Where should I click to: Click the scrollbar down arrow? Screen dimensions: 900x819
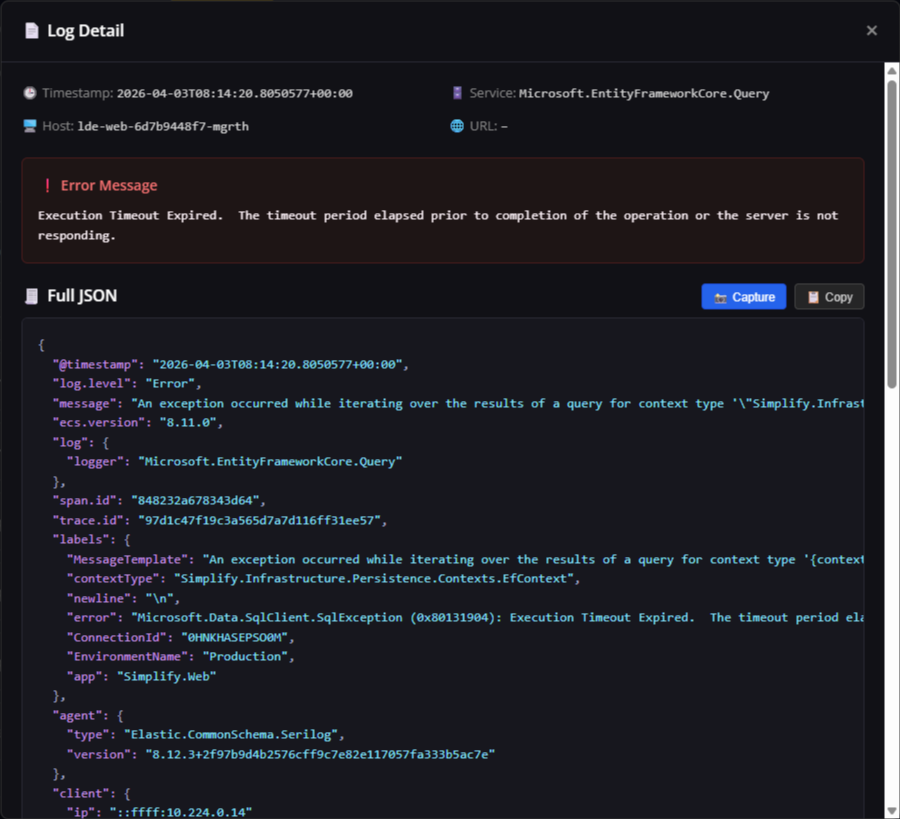click(x=892, y=810)
